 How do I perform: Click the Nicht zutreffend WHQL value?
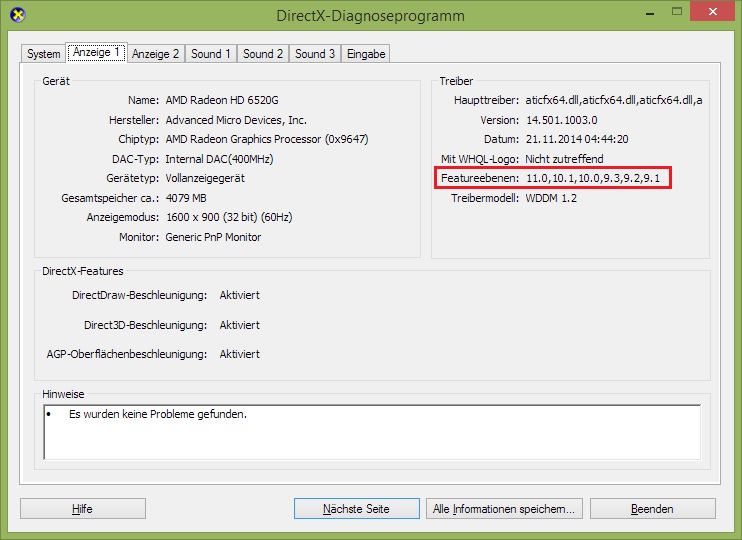[564, 159]
